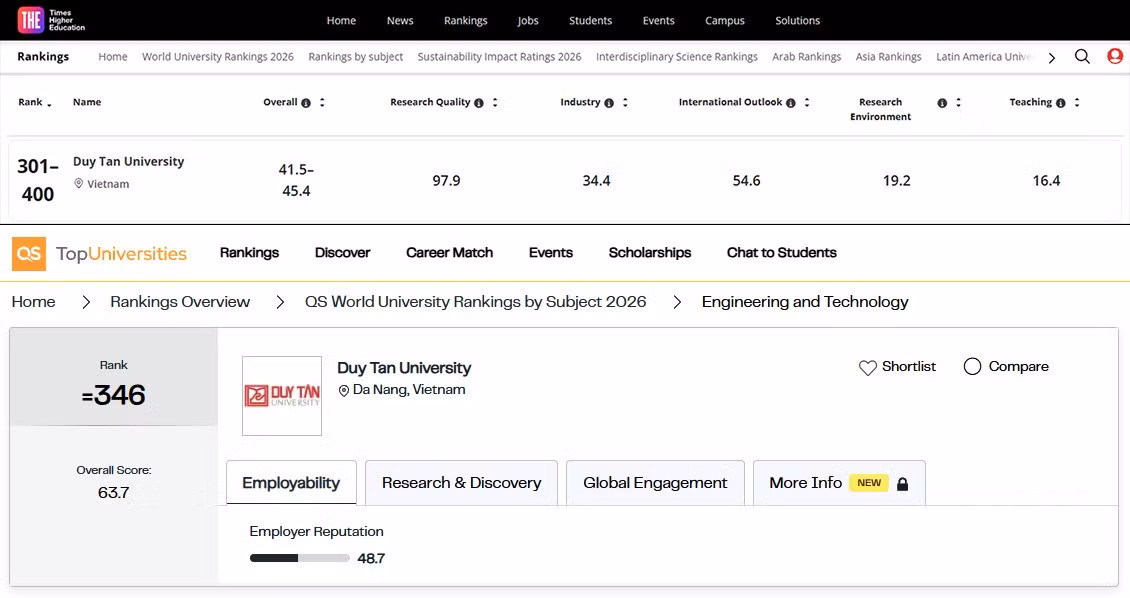Open the Campus menu item
This screenshot has height=598, width=1130.
(724, 20)
